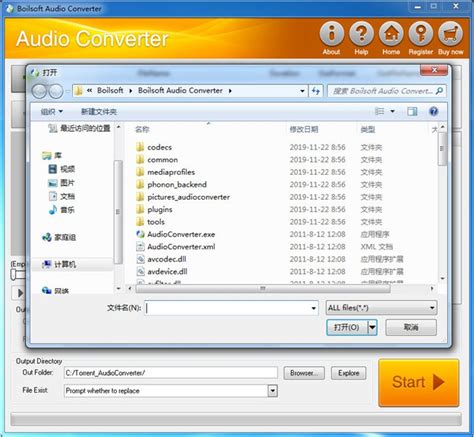Go to the Home icon
This screenshot has width=474, height=437.
[391, 34]
